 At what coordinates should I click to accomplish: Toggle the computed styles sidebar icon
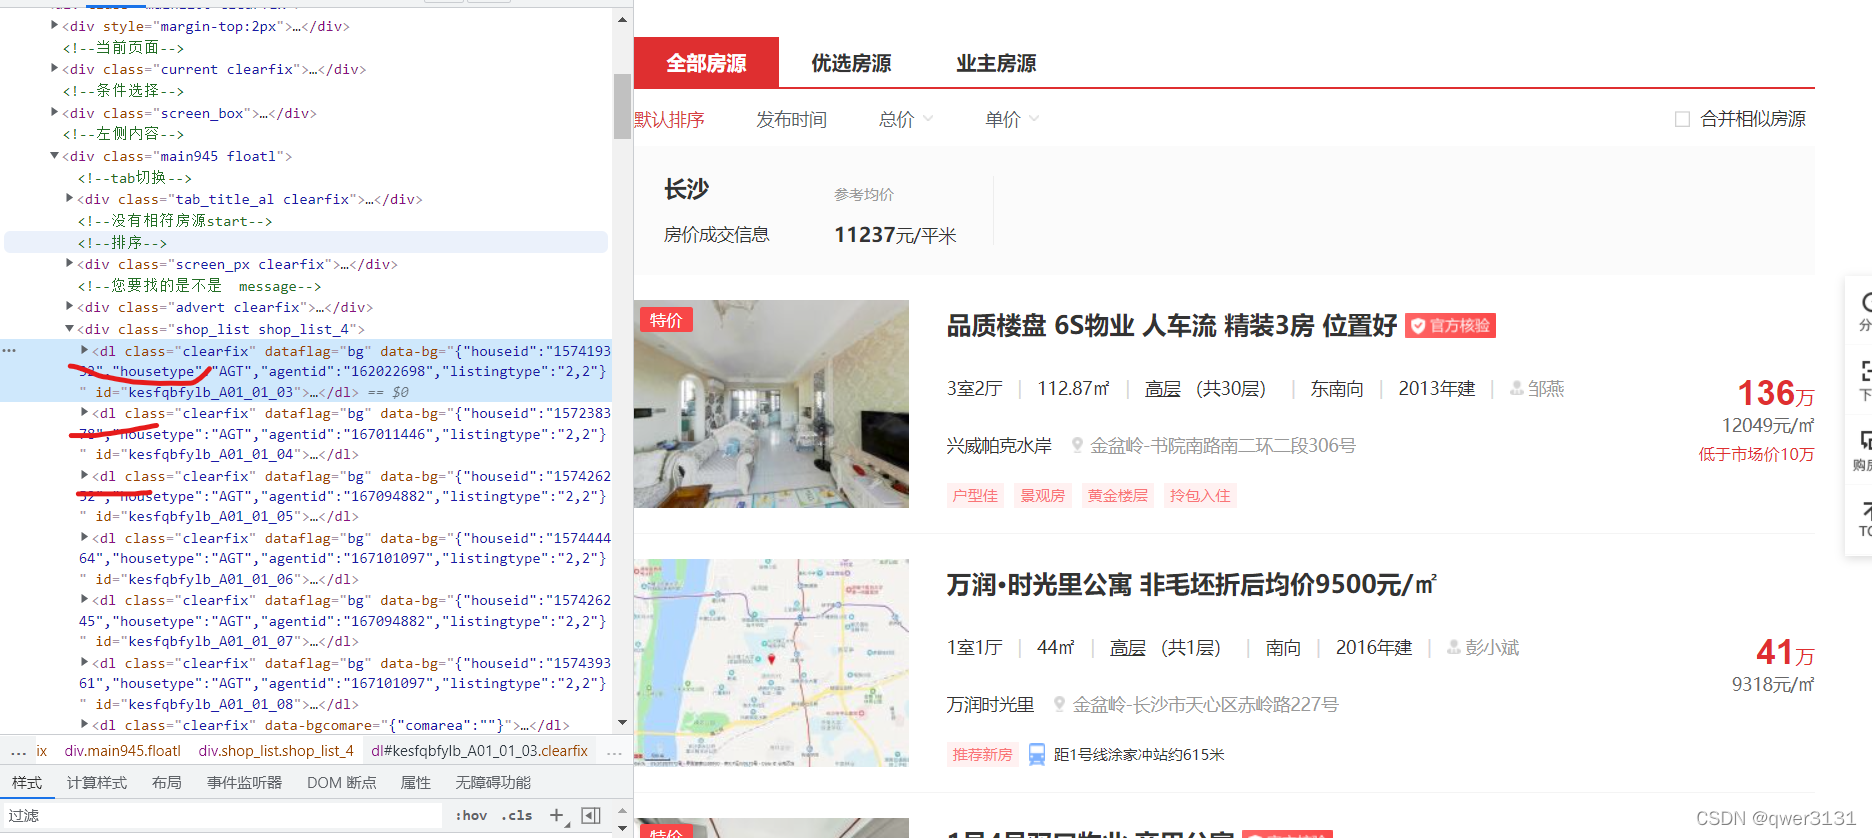point(591,815)
